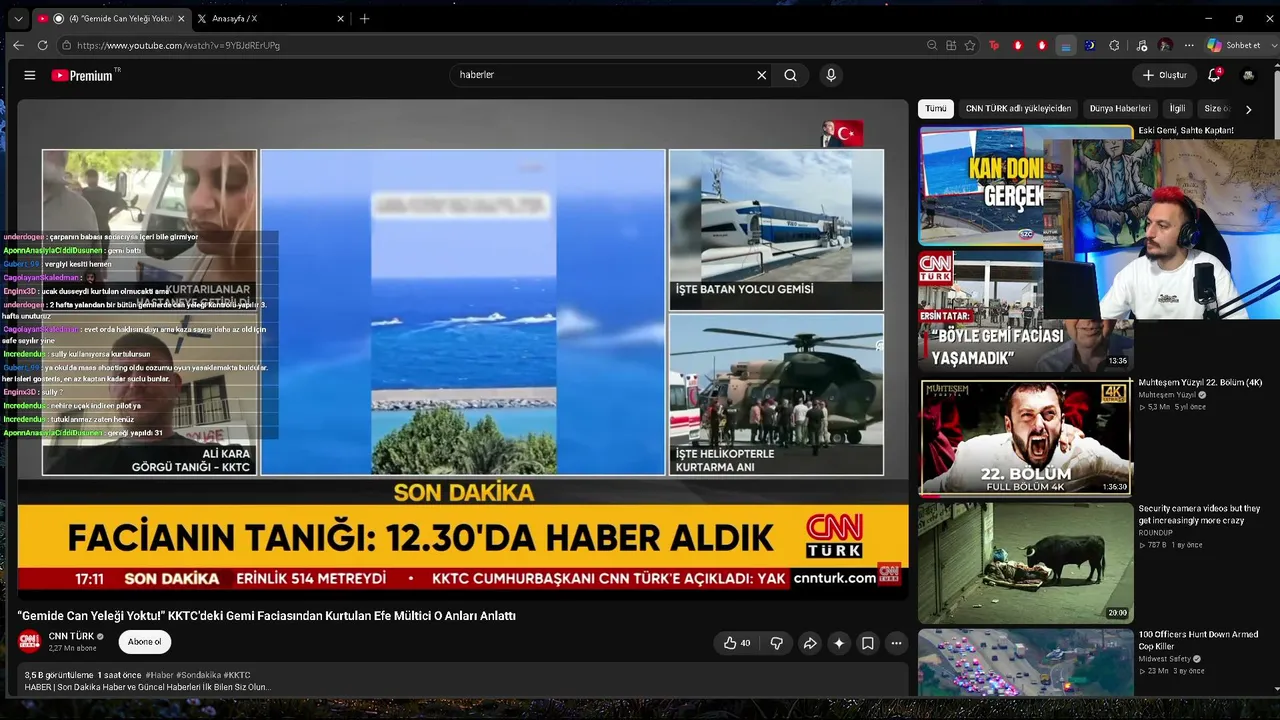1280x720 pixels.
Task: Open the media control music icon
Action: (1141, 45)
